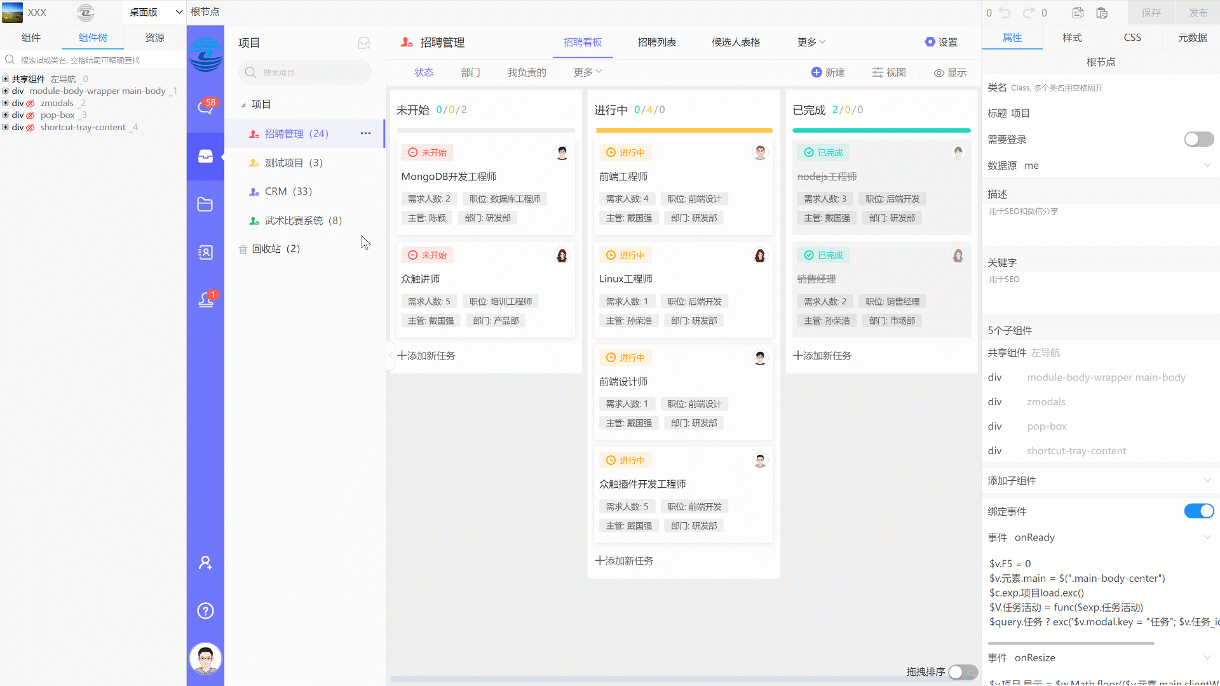Click the component tree search field

coord(93,60)
